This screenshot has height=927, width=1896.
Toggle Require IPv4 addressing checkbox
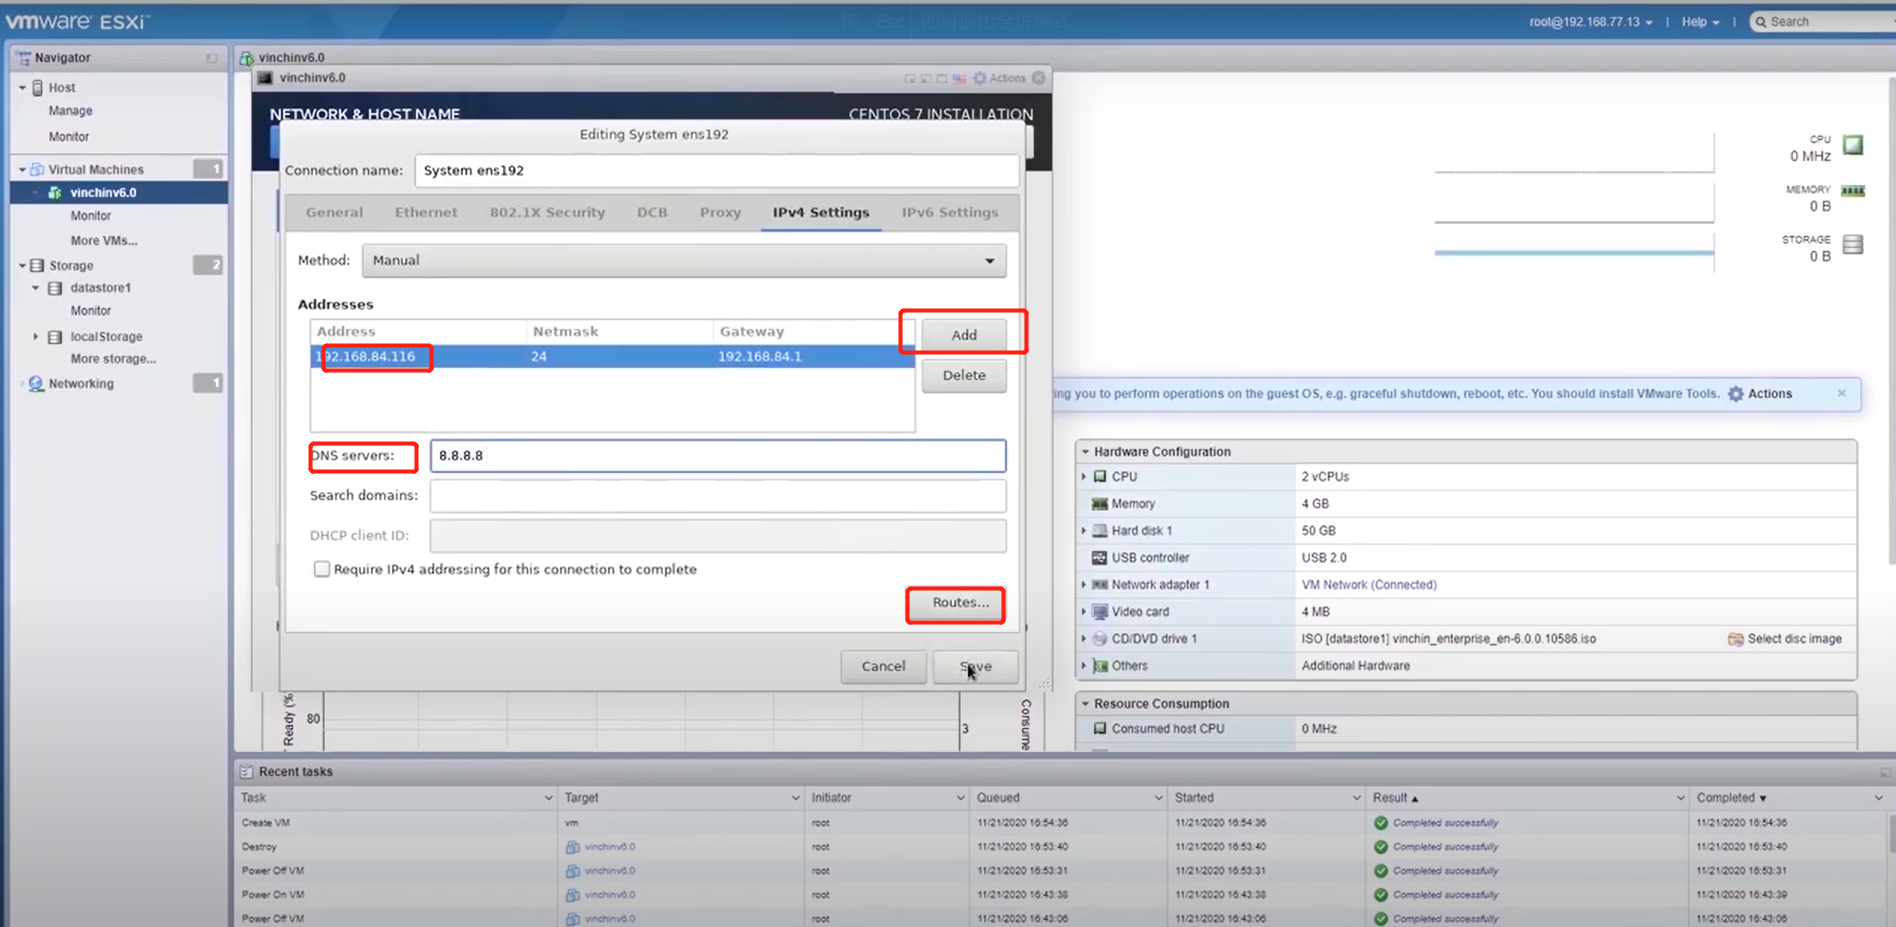click(x=322, y=569)
